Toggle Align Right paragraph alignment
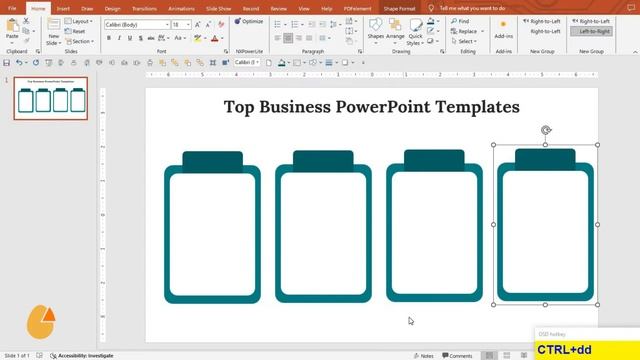The height and width of the screenshot is (360, 640). click(299, 38)
